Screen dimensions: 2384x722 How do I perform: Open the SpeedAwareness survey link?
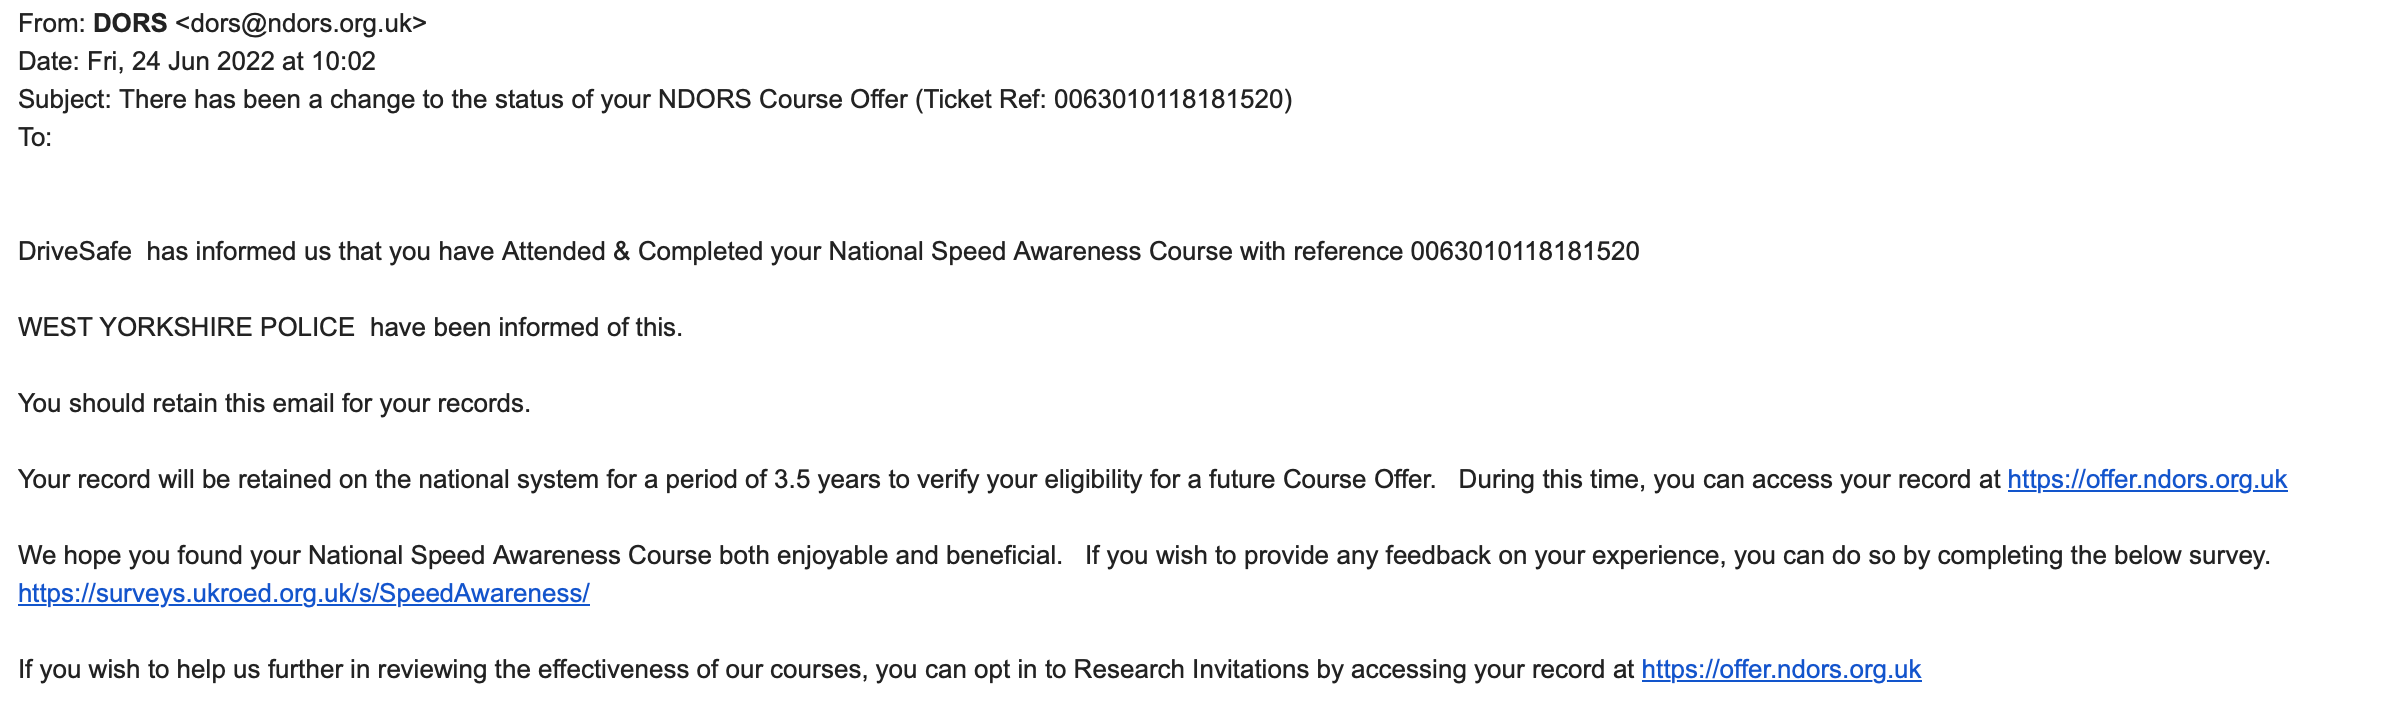point(303,594)
